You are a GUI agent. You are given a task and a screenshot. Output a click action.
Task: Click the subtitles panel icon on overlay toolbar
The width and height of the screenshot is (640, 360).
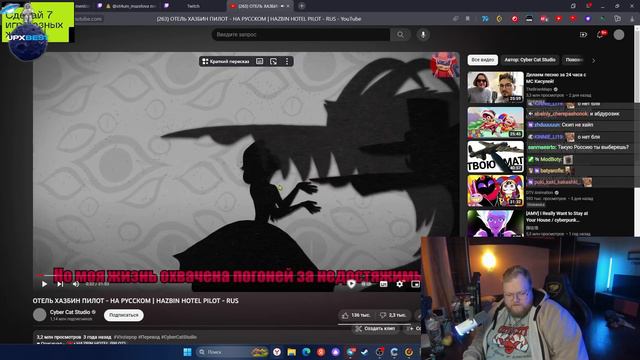(260, 61)
